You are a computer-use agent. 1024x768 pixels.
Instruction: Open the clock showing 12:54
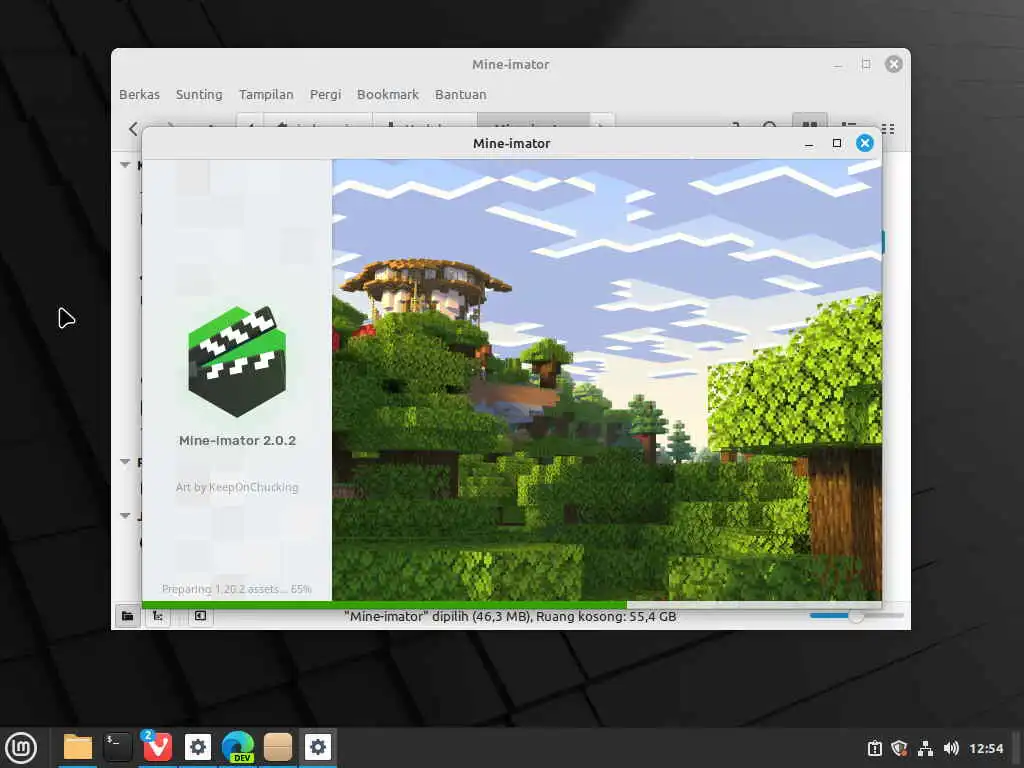tap(986, 748)
